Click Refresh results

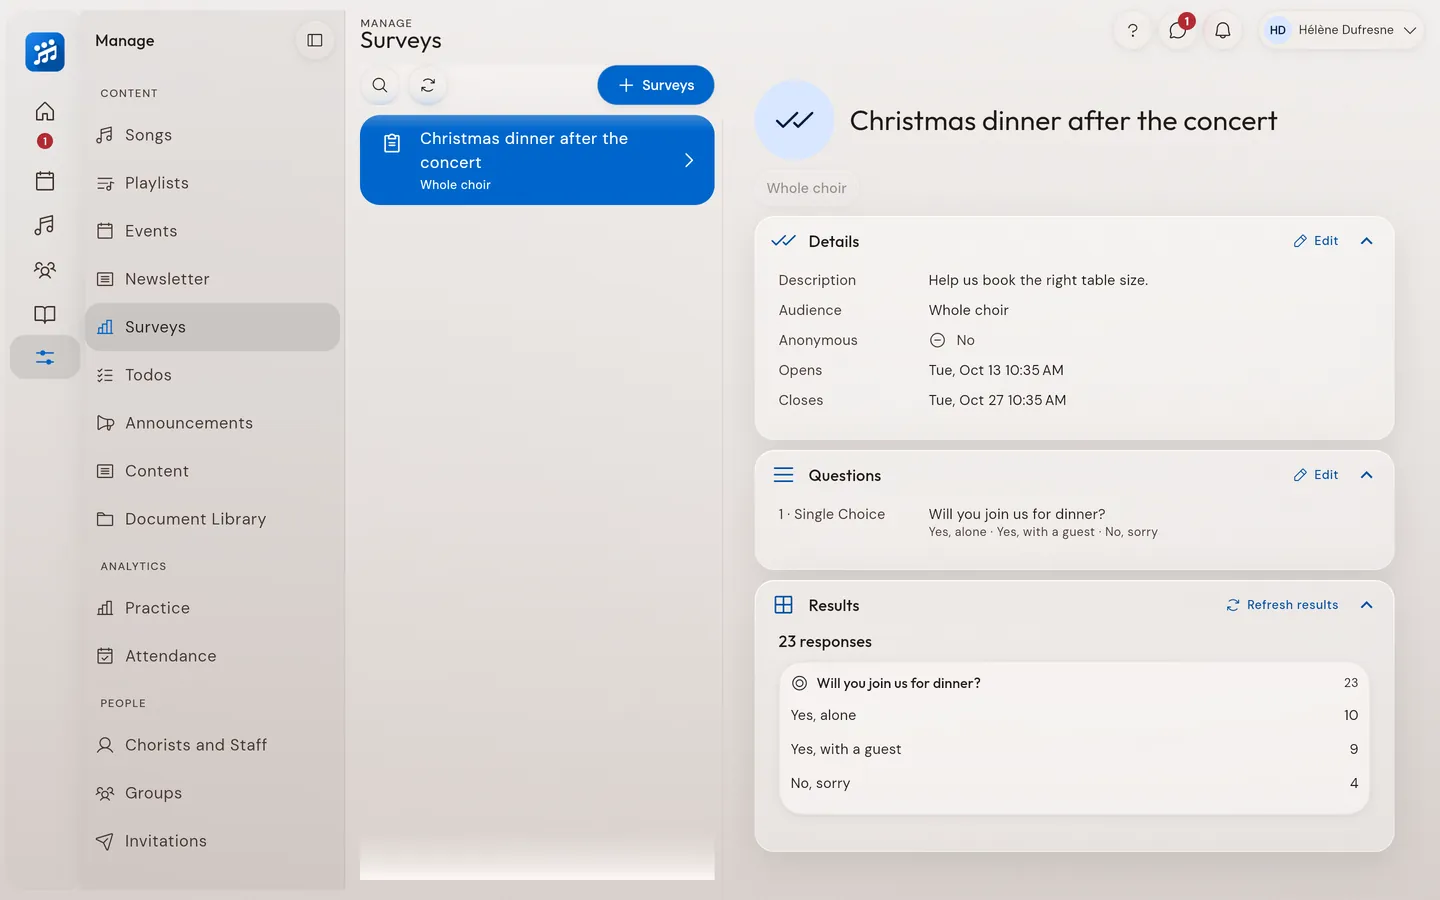click(1282, 605)
